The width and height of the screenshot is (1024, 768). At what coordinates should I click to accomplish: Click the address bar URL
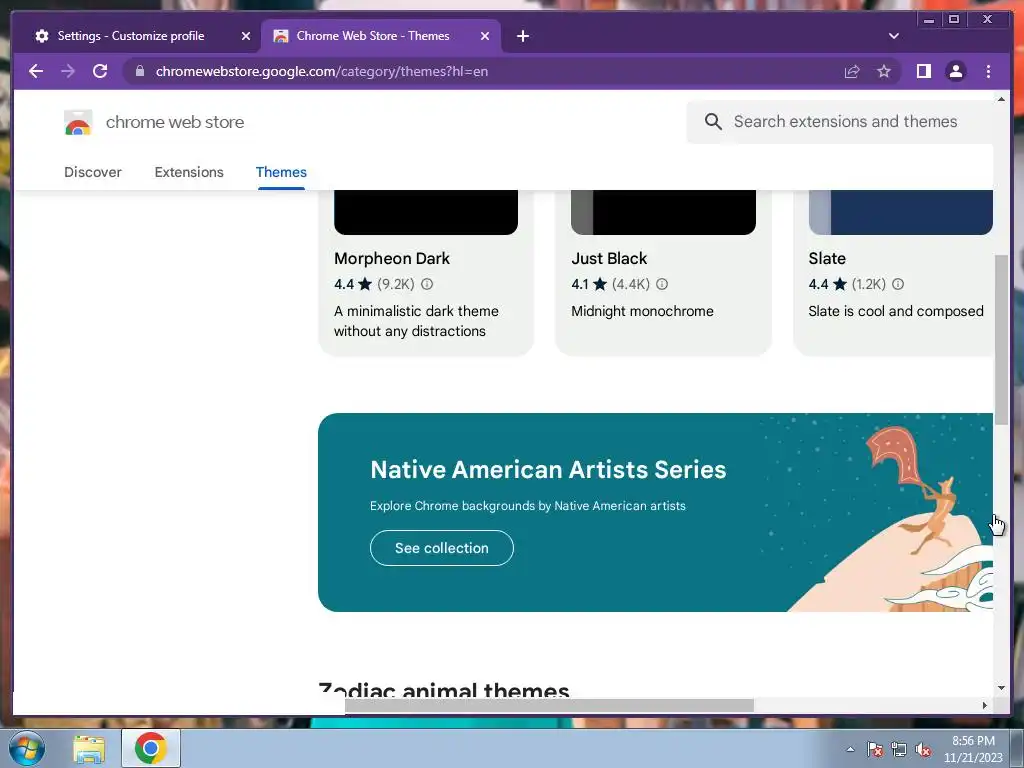321,71
